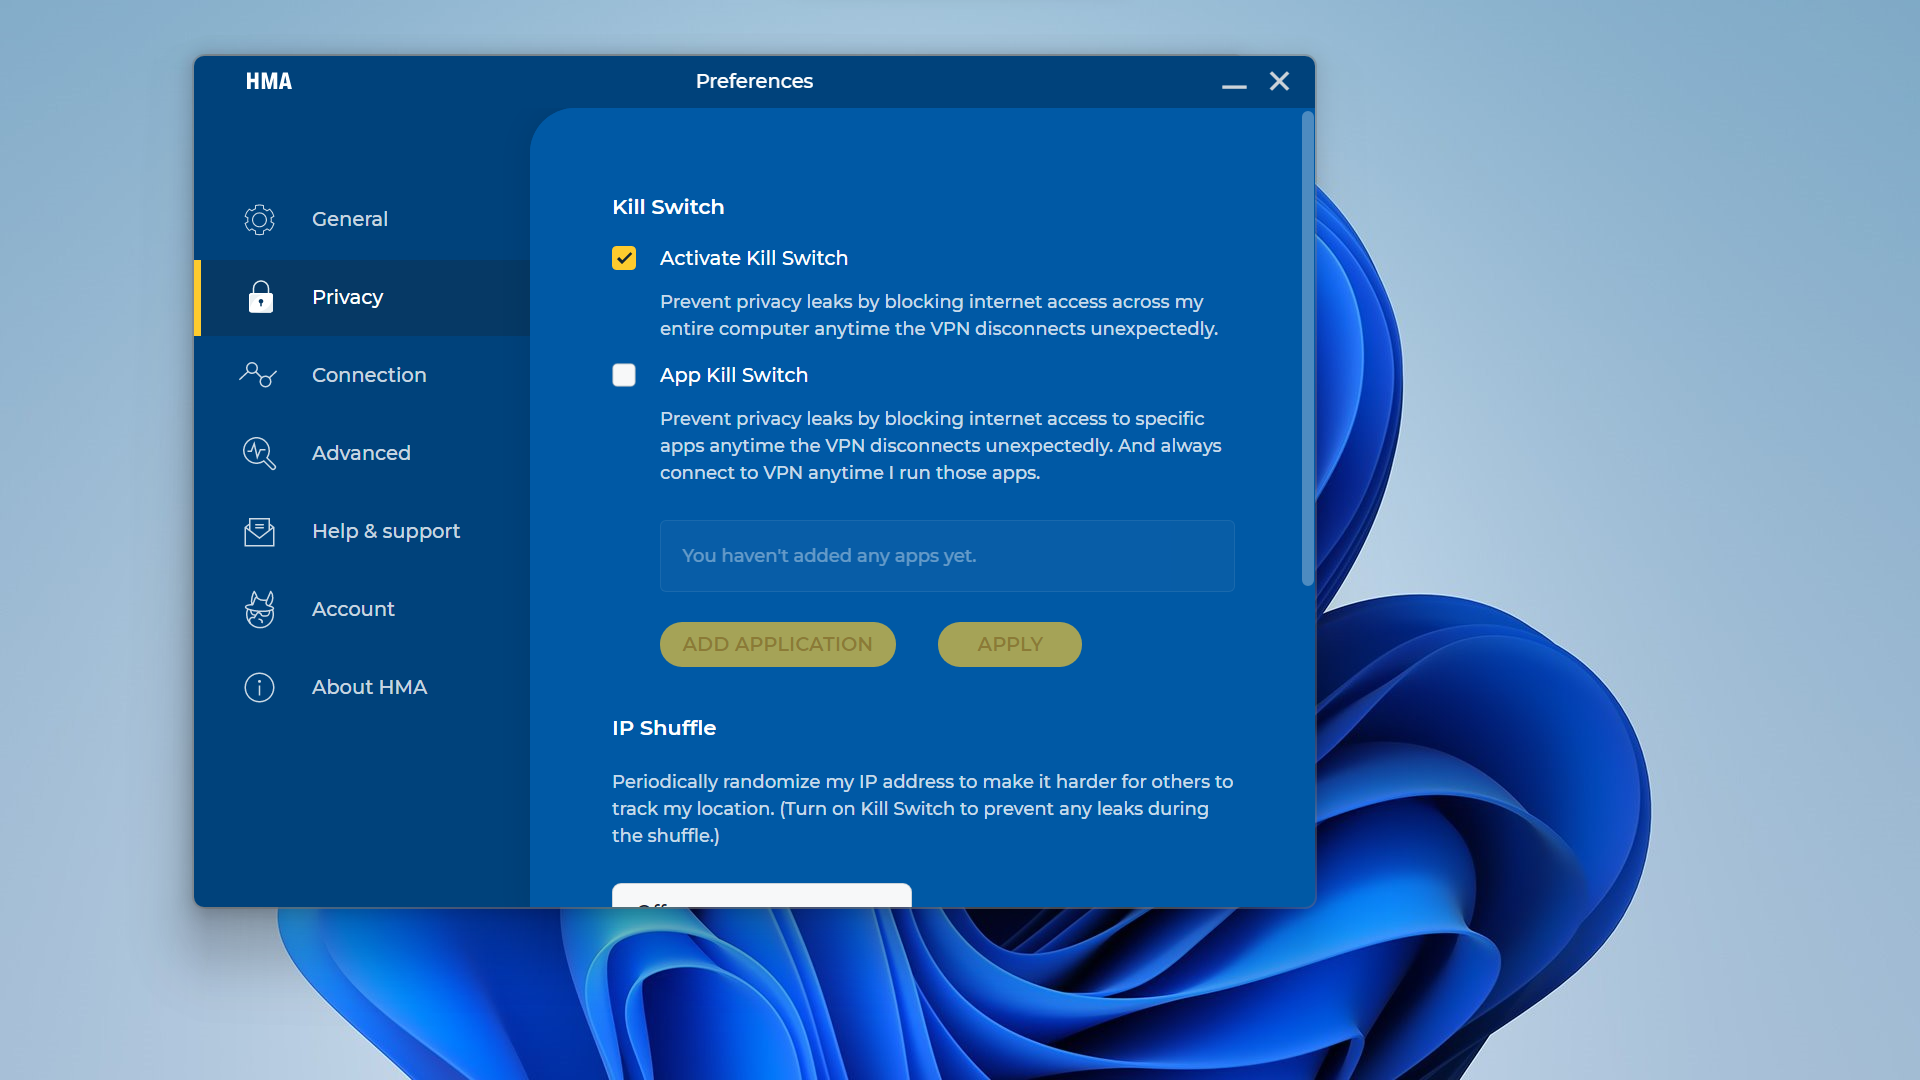The width and height of the screenshot is (1920, 1080).
Task: Uncheck the Activate Kill Switch checkbox
Action: coord(624,258)
